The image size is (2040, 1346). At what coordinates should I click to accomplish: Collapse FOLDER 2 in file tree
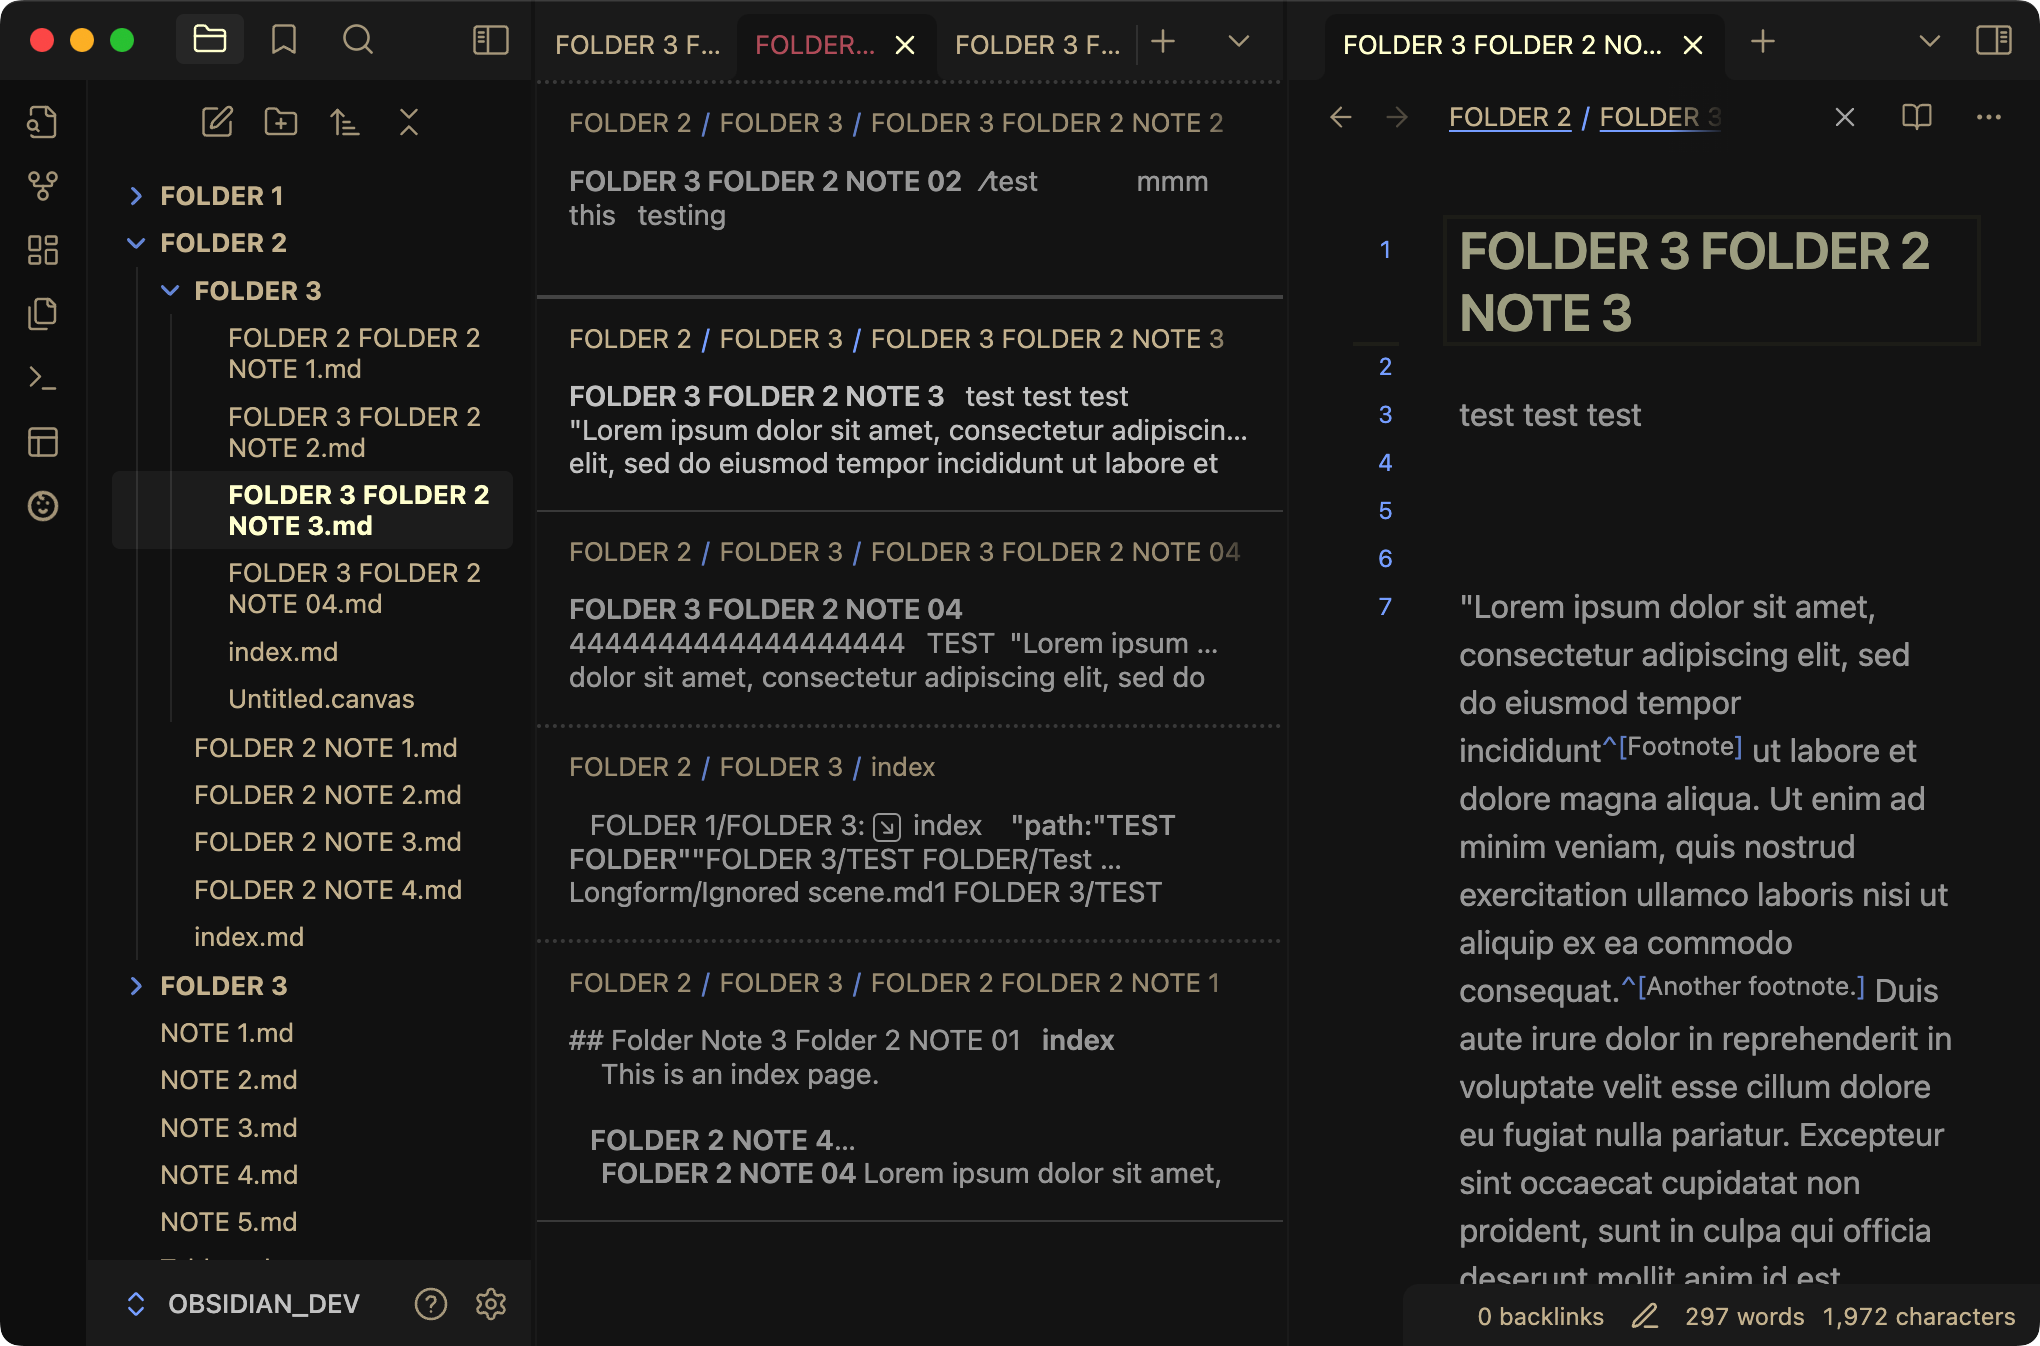pos(137,243)
